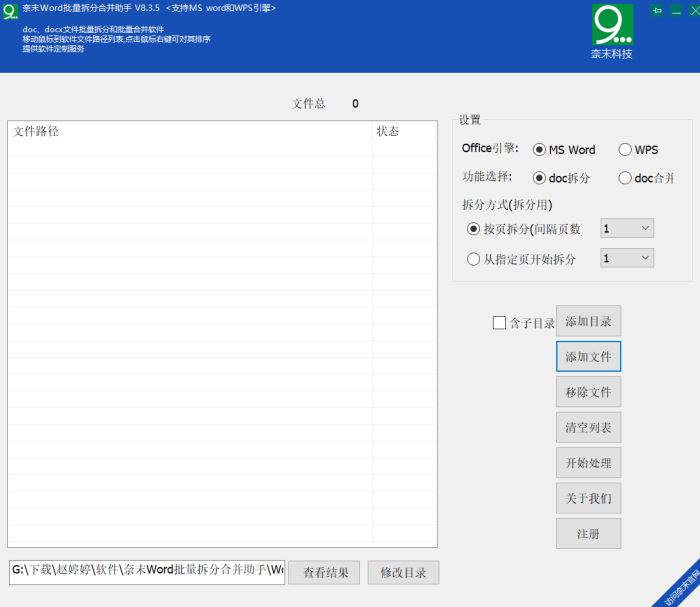Click the output directory path field

coord(147,573)
